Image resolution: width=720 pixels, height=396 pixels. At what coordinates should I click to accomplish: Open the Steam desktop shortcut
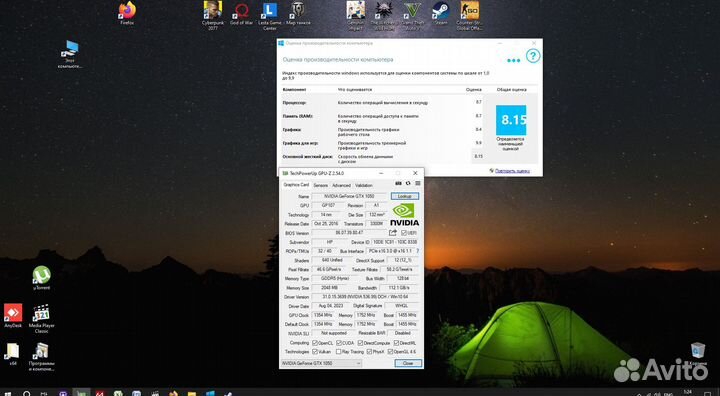click(440, 13)
